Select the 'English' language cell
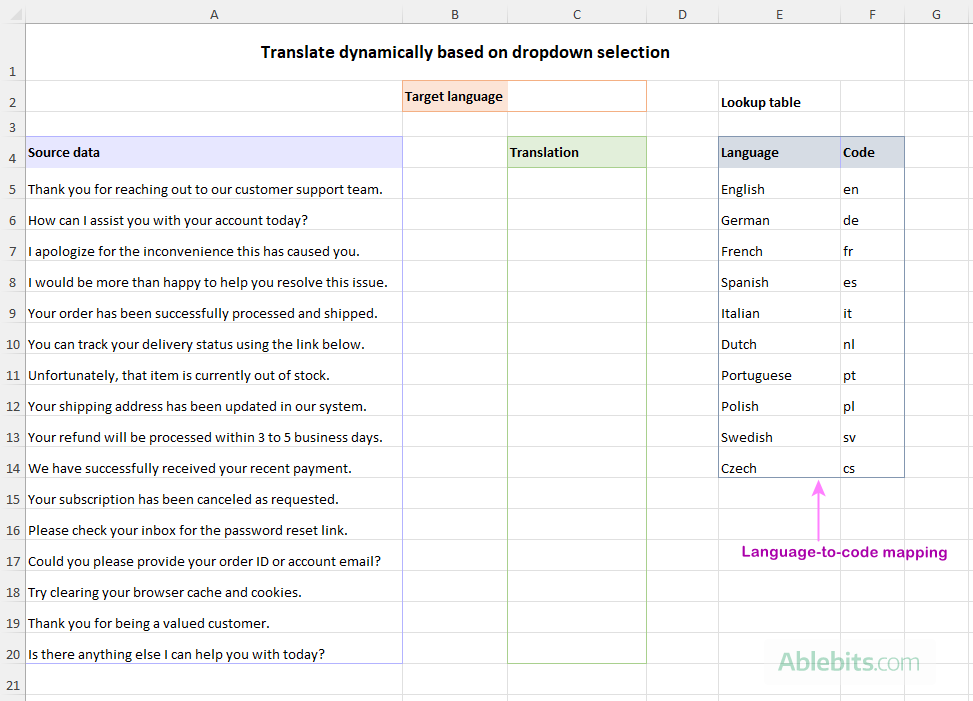973x701 pixels. click(x=779, y=184)
